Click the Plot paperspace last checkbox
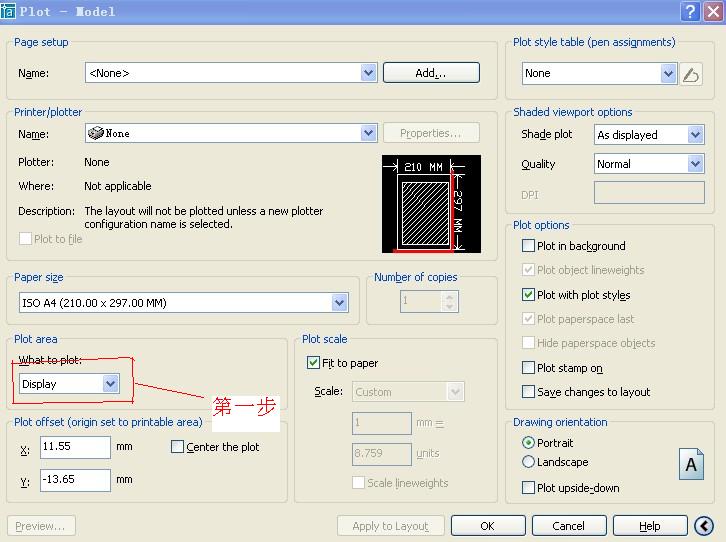This screenshot has width=726, height=542. coord(528,319)
